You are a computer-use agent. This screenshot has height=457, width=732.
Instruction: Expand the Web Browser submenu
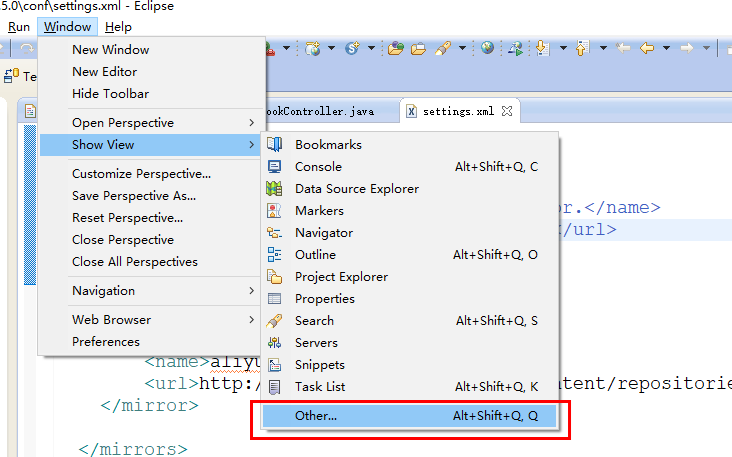pyautogui.click(x=152, y=320)
